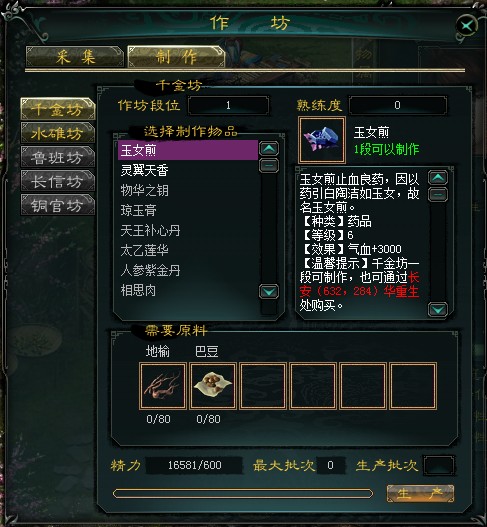Click the 生产批次 input box
The image size is (487, 527).
439,465
